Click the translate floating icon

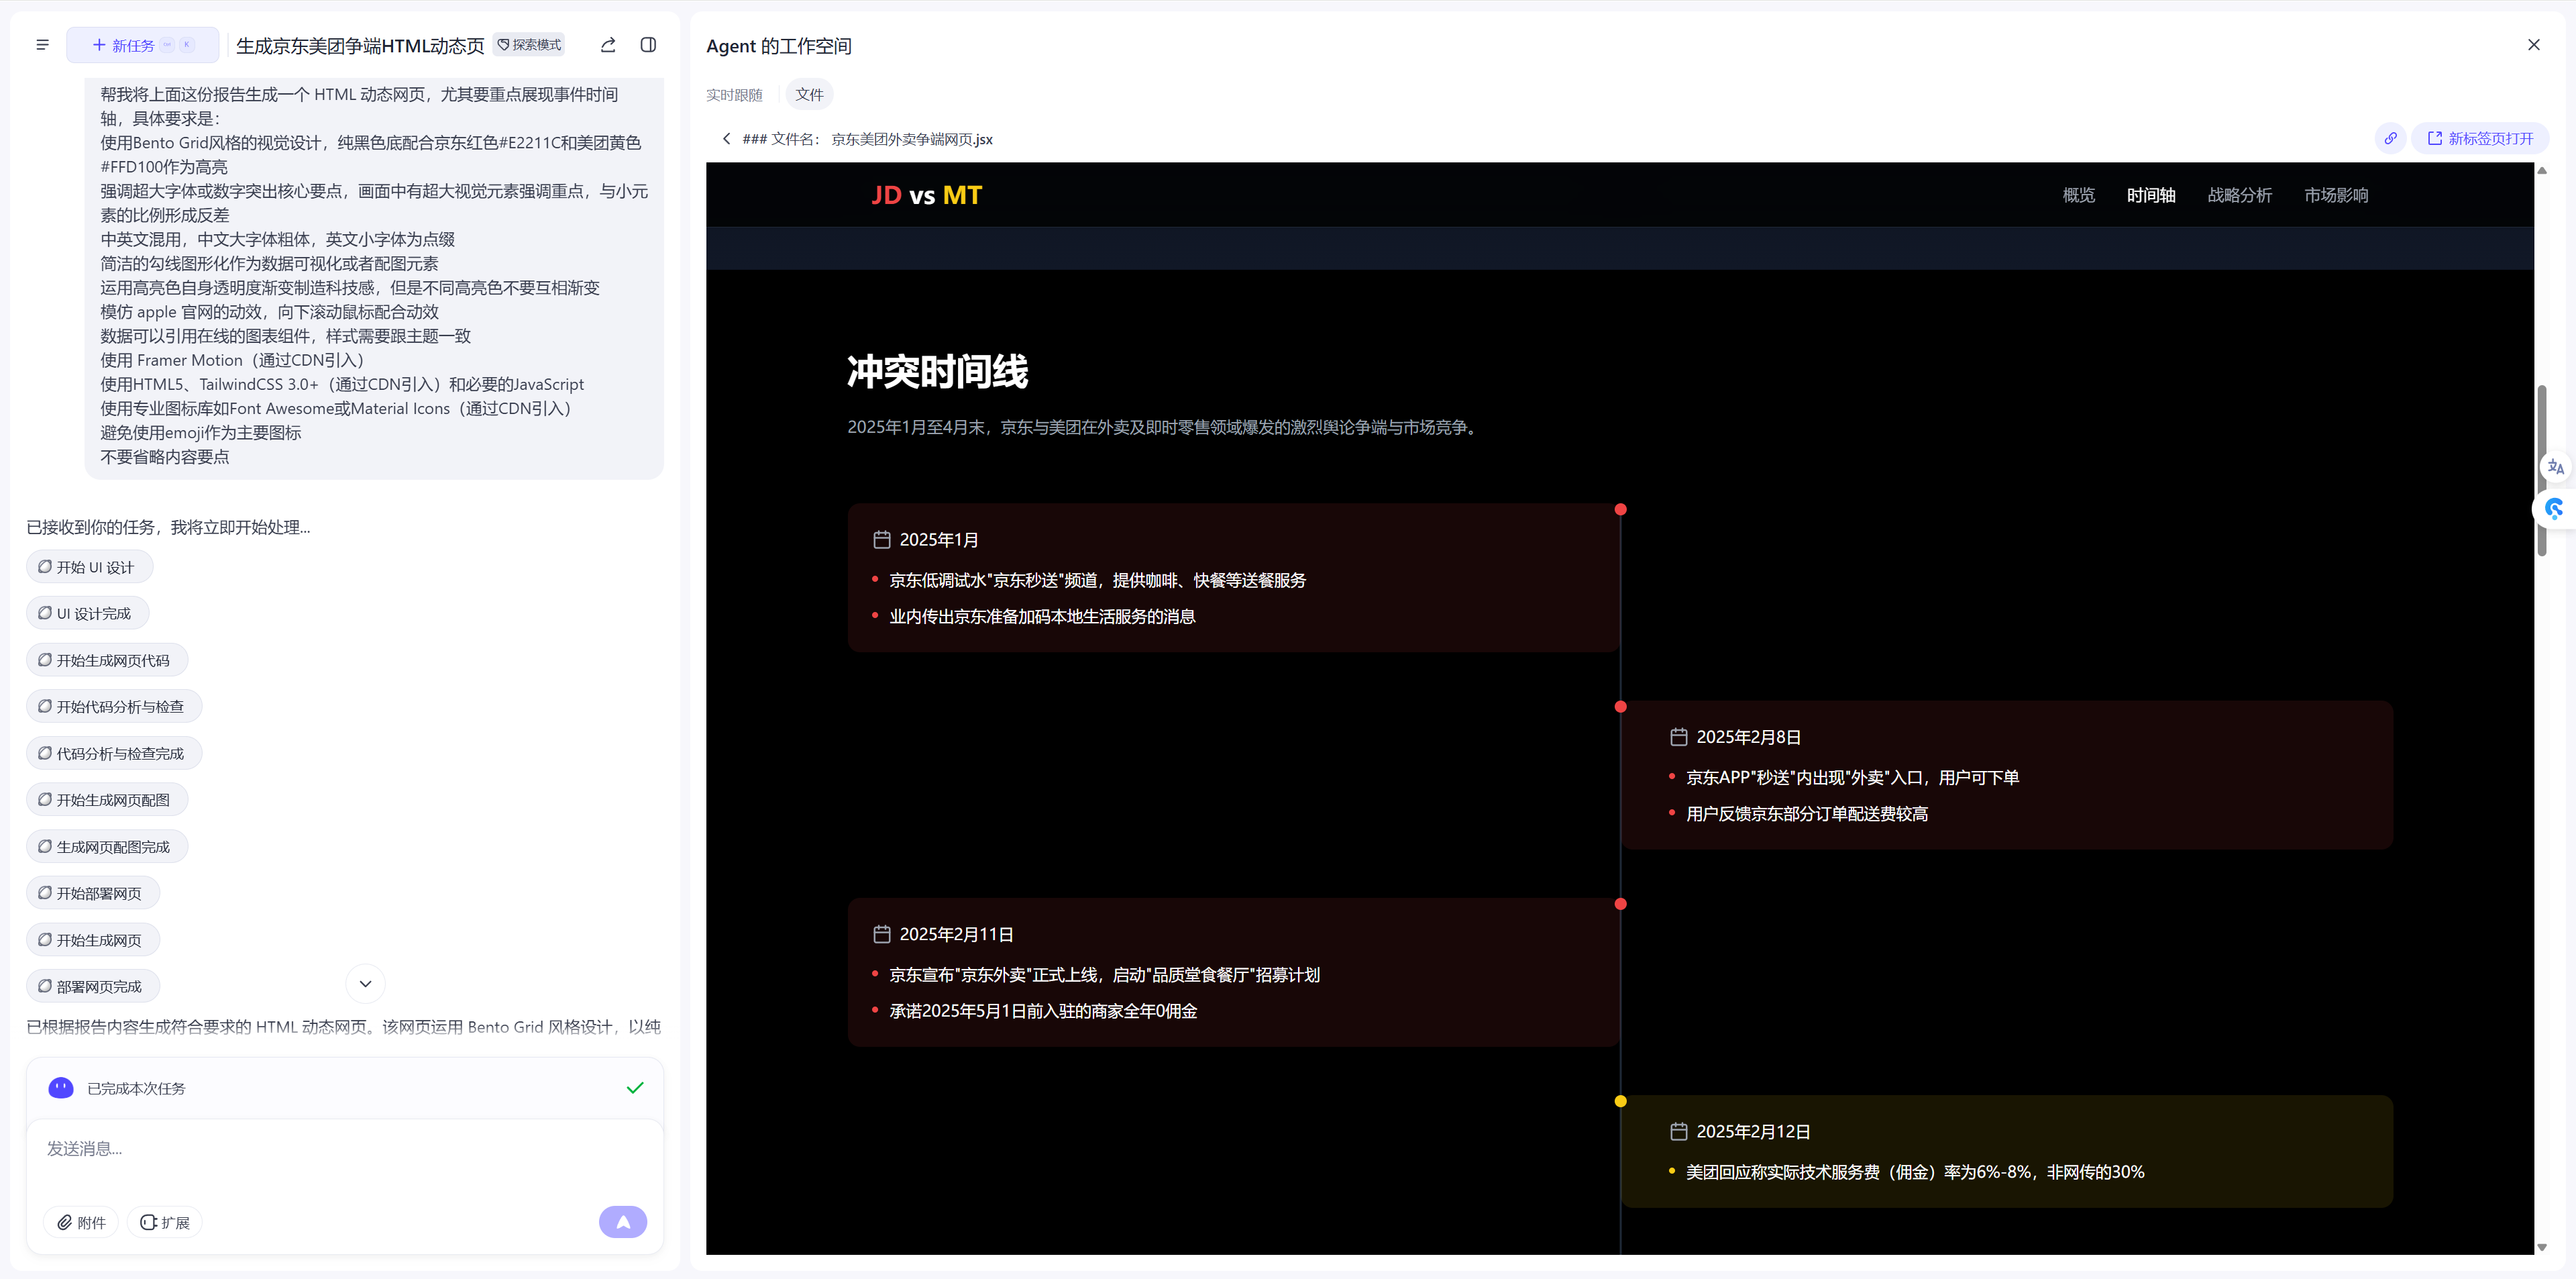[x=2555, y=466]
